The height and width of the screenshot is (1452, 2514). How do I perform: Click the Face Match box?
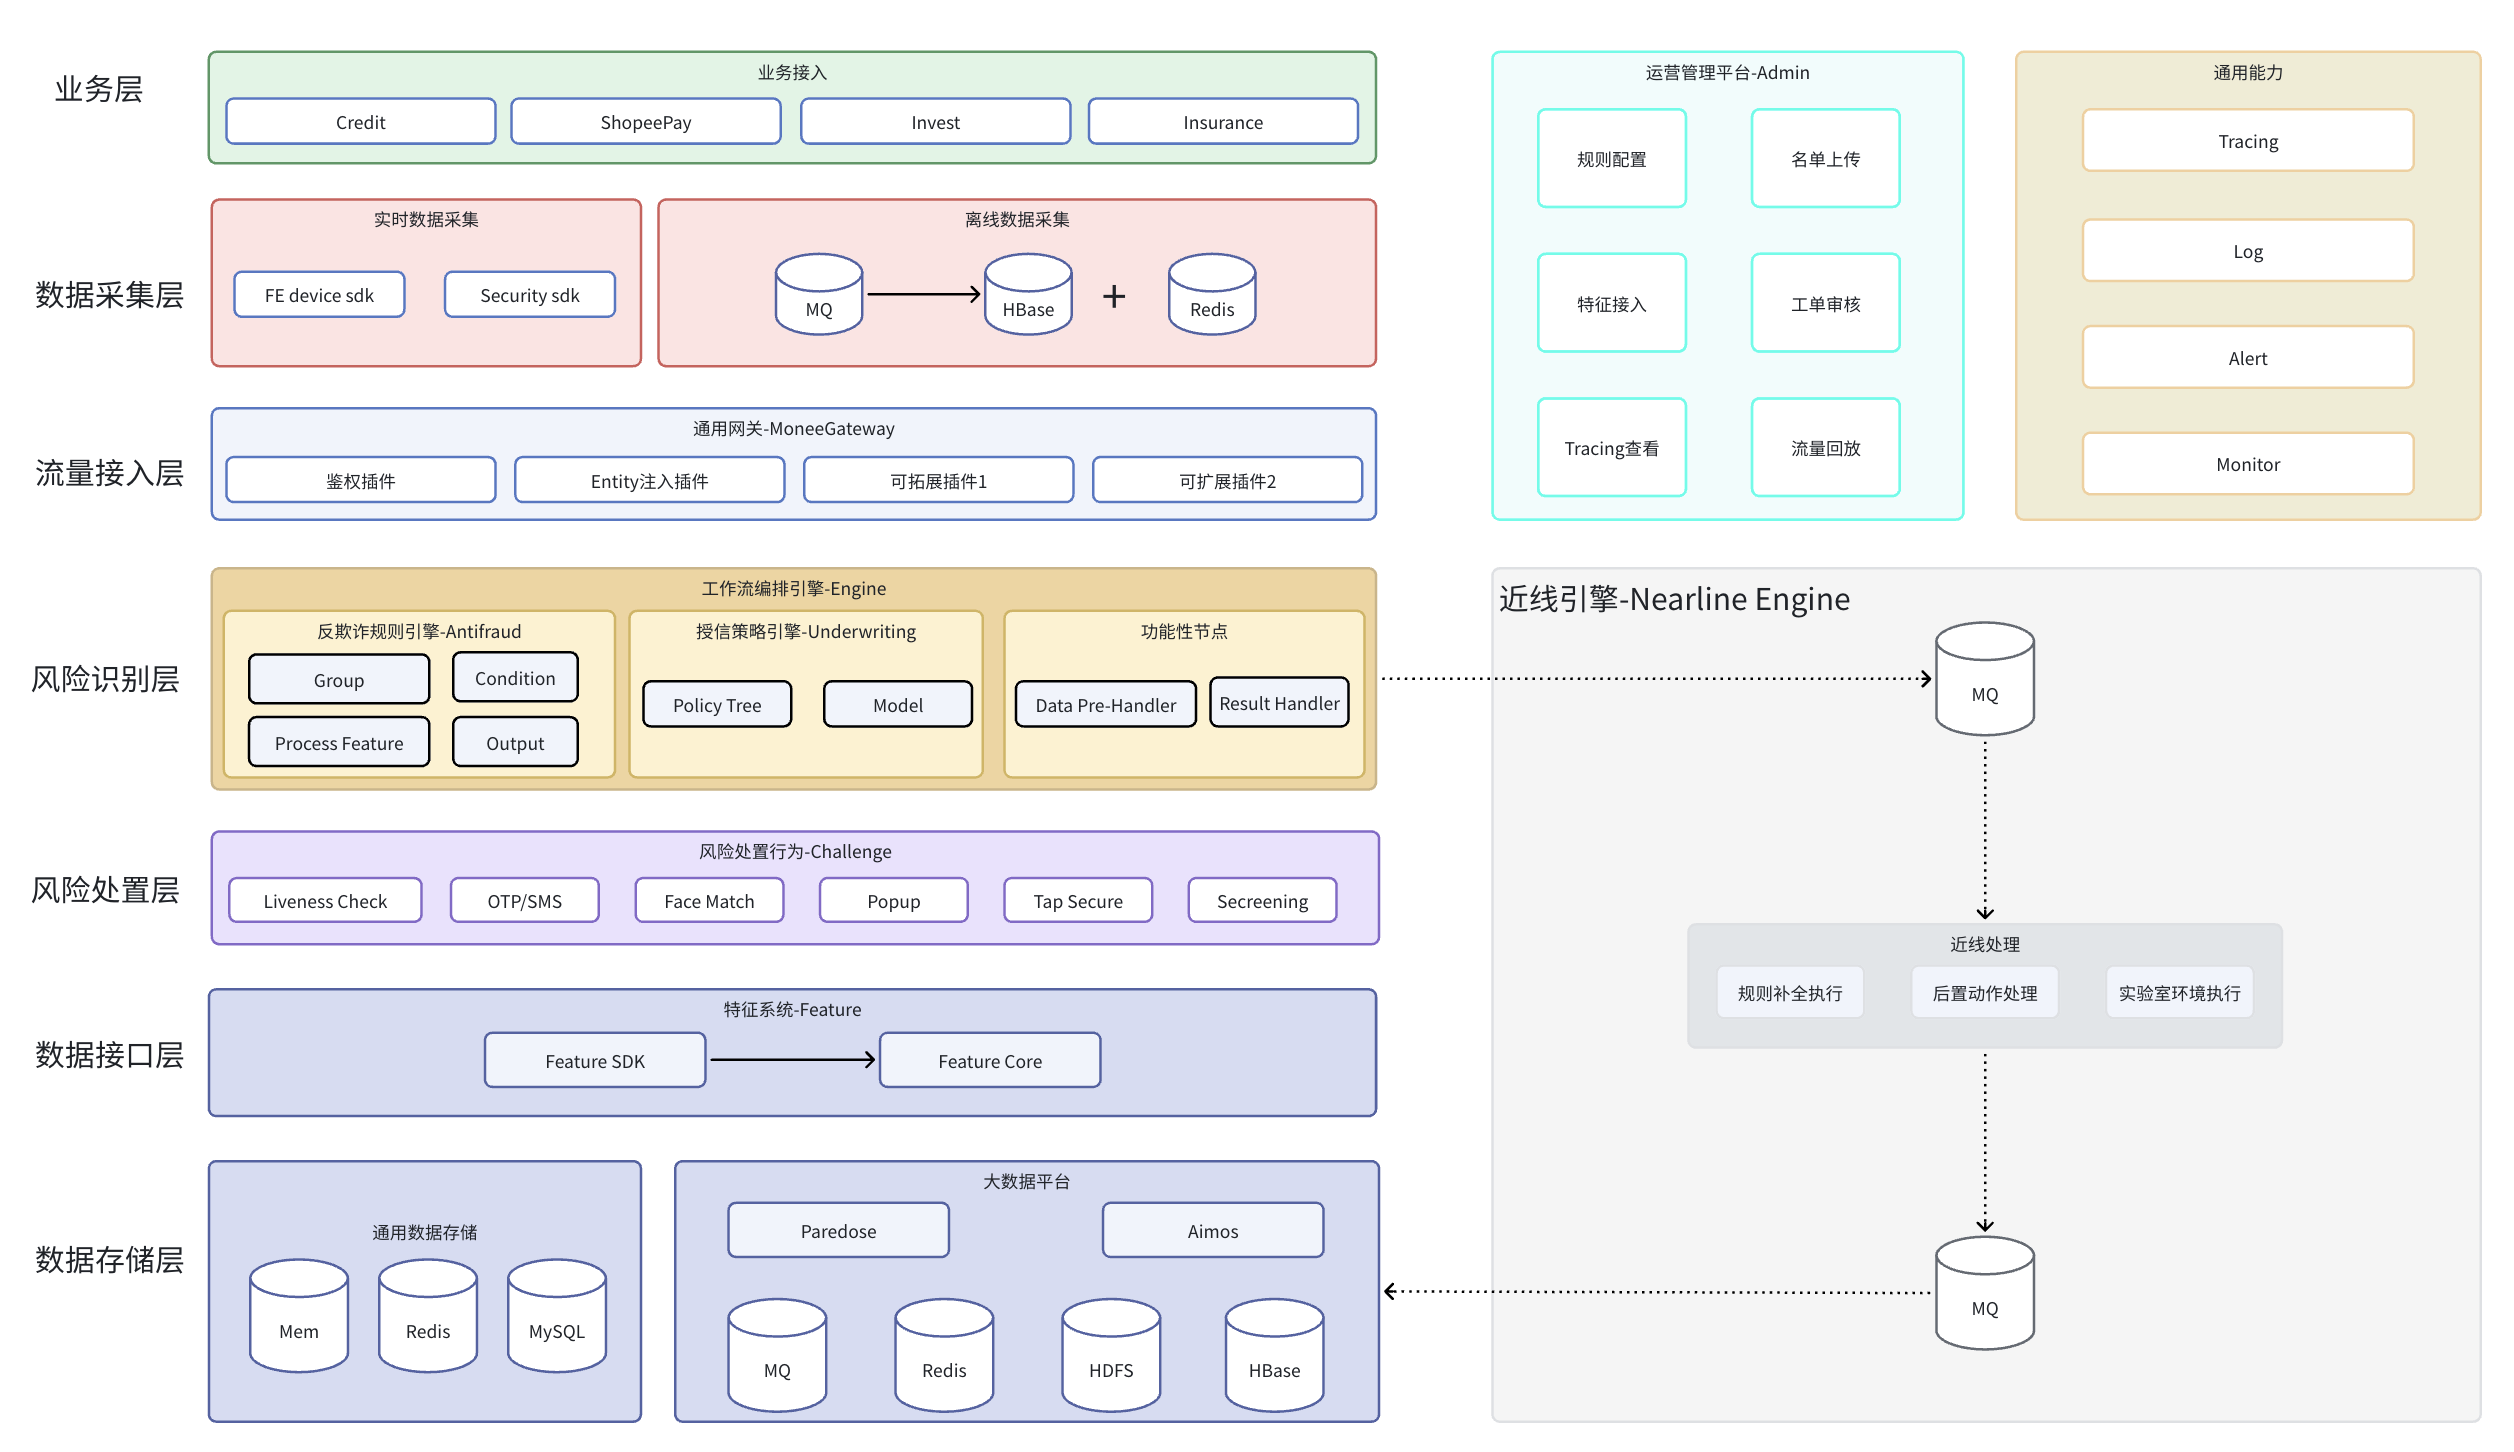(x=710, y=900)
